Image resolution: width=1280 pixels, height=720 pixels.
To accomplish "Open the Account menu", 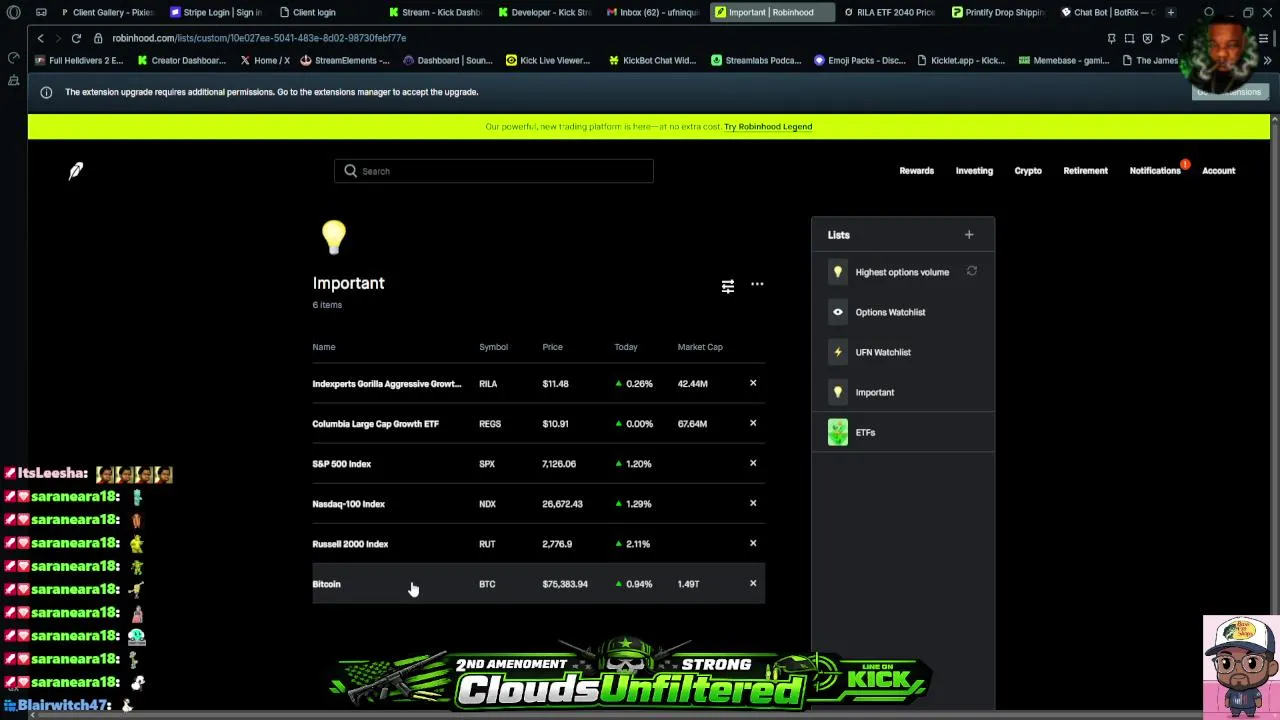I will pos(1218,171).
